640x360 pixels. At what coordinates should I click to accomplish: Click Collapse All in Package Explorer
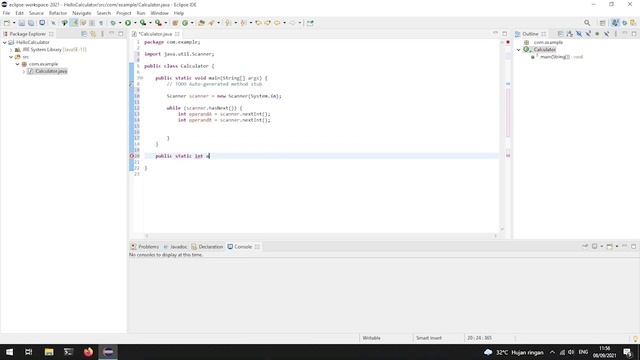[84, 34]
